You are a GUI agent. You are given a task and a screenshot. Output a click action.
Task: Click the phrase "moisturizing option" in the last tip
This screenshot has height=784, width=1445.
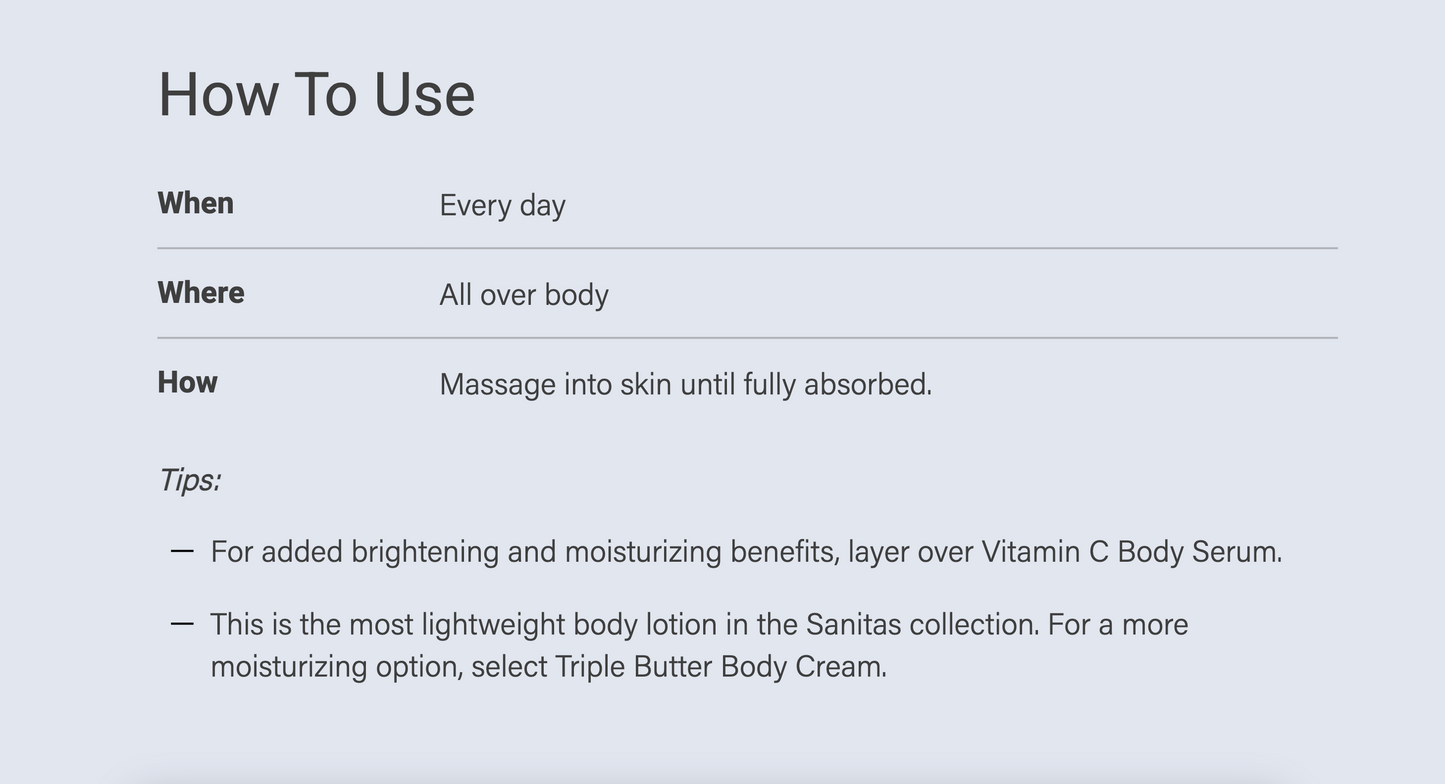coord(336,666)
